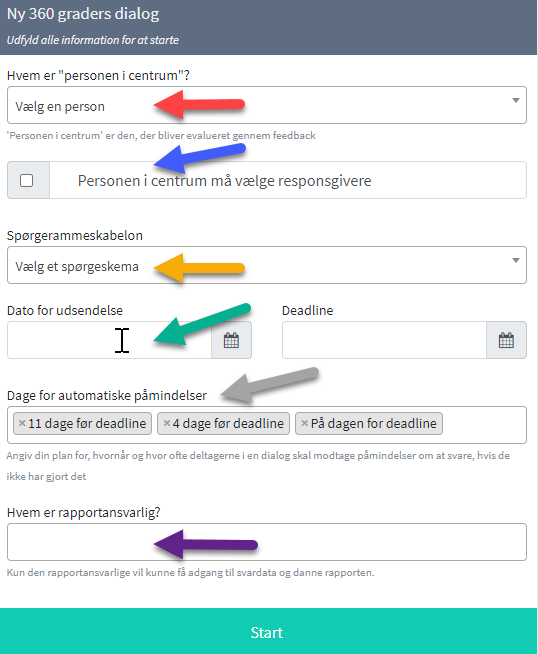Viewport: 538px width, 654px height.
Task: Tick the 'Personen i centrum må vælge responsgivere' checkbox
Action: point(27,181)
